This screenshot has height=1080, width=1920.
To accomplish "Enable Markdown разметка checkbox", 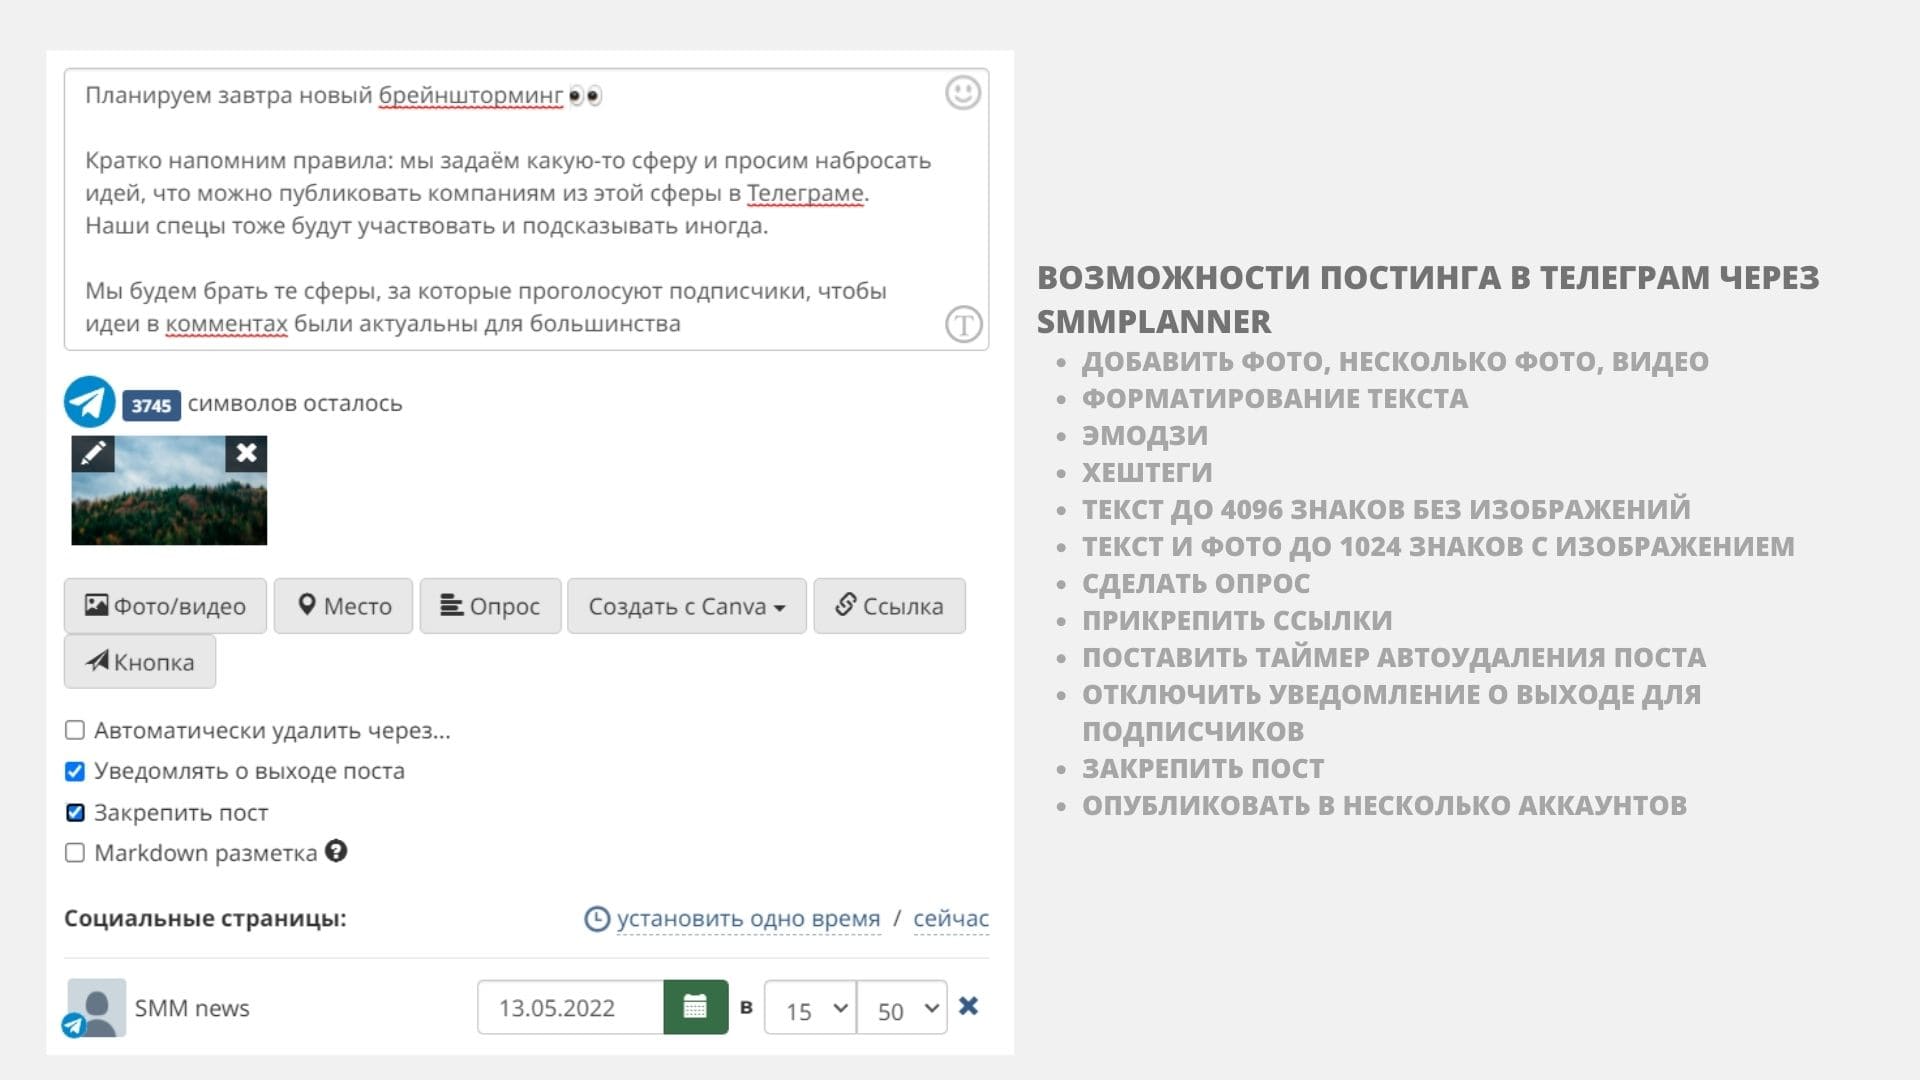I will click(x=75, y=853).
